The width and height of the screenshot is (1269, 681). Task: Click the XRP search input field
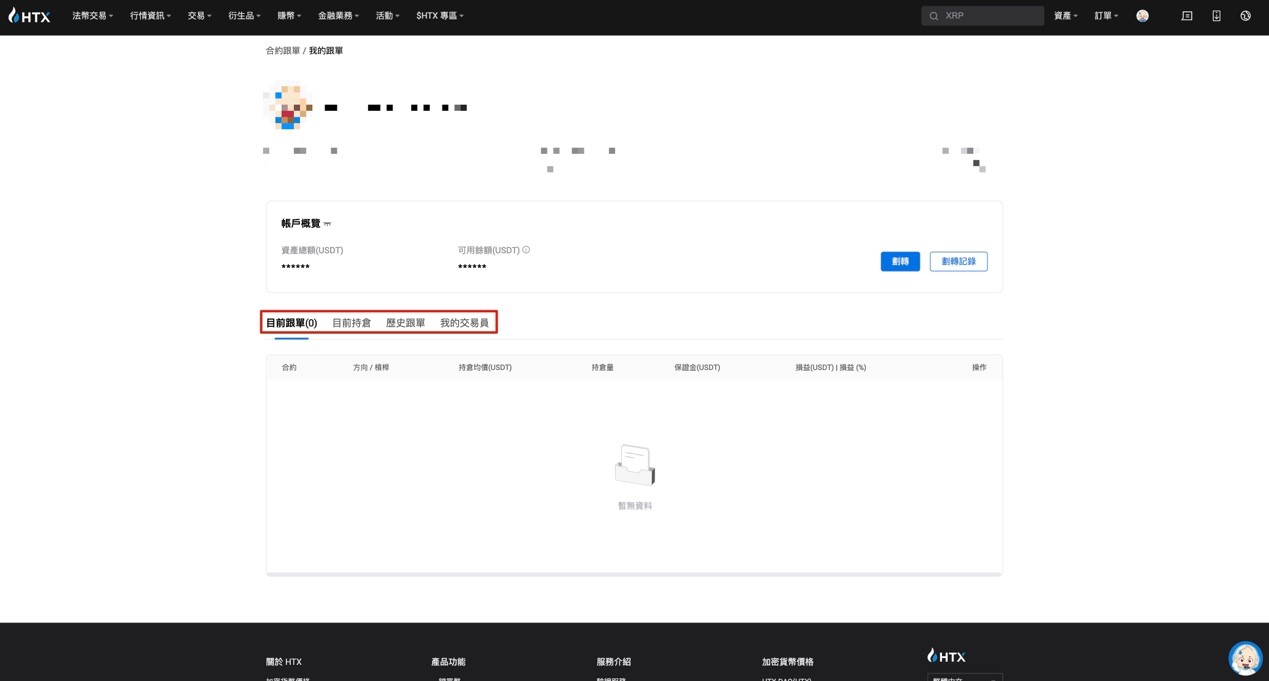tap(990, 16)
